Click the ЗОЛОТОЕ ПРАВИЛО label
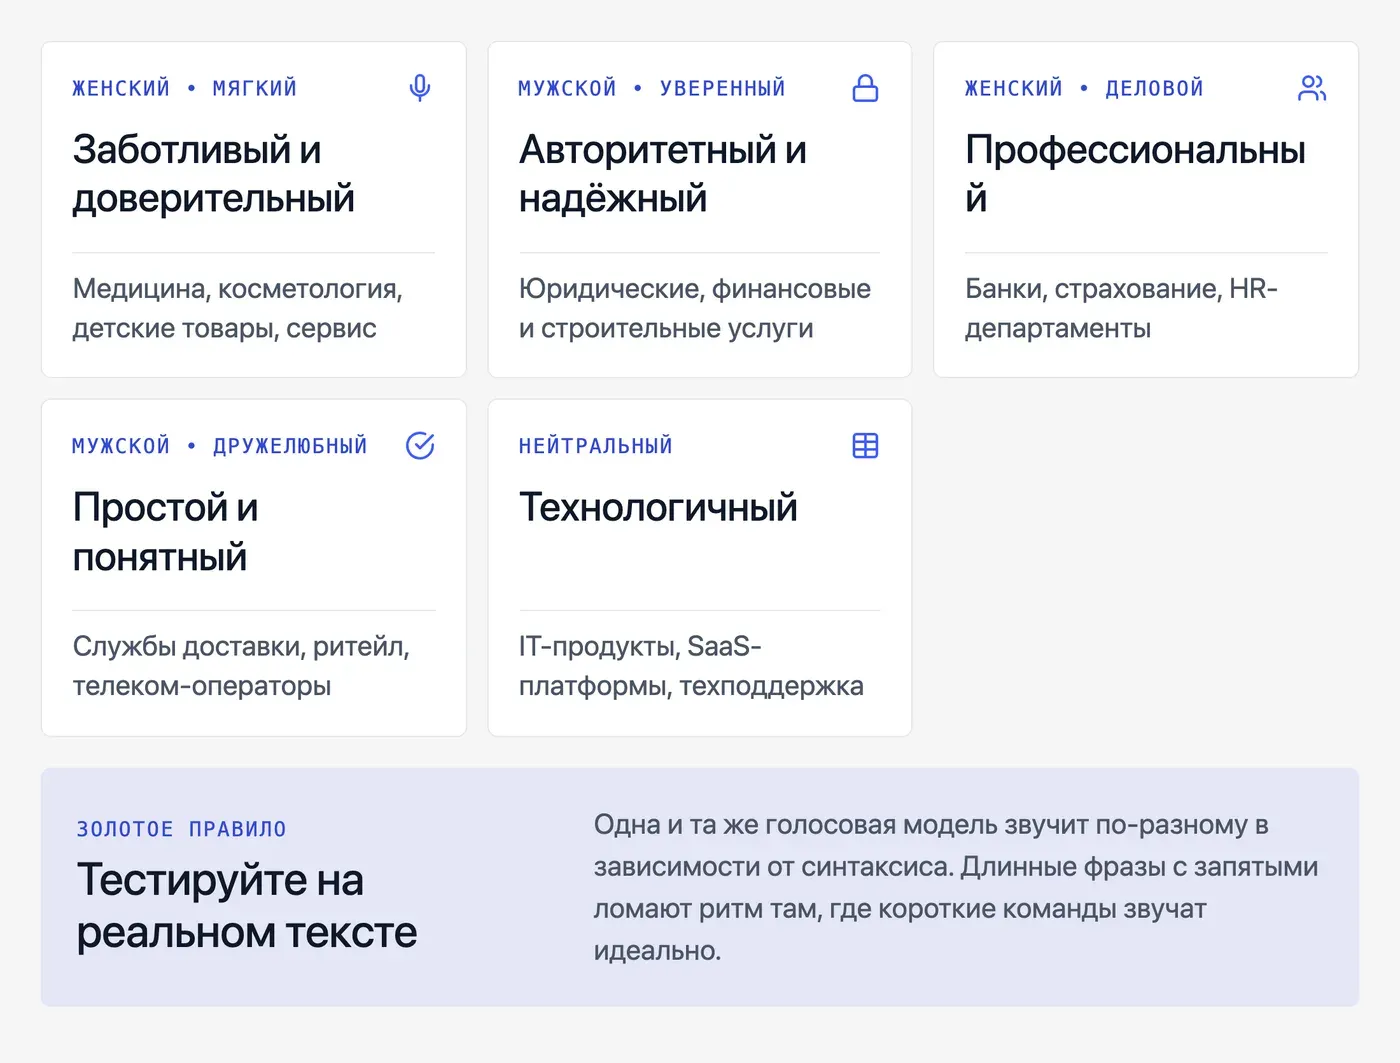 click(182, 829)
